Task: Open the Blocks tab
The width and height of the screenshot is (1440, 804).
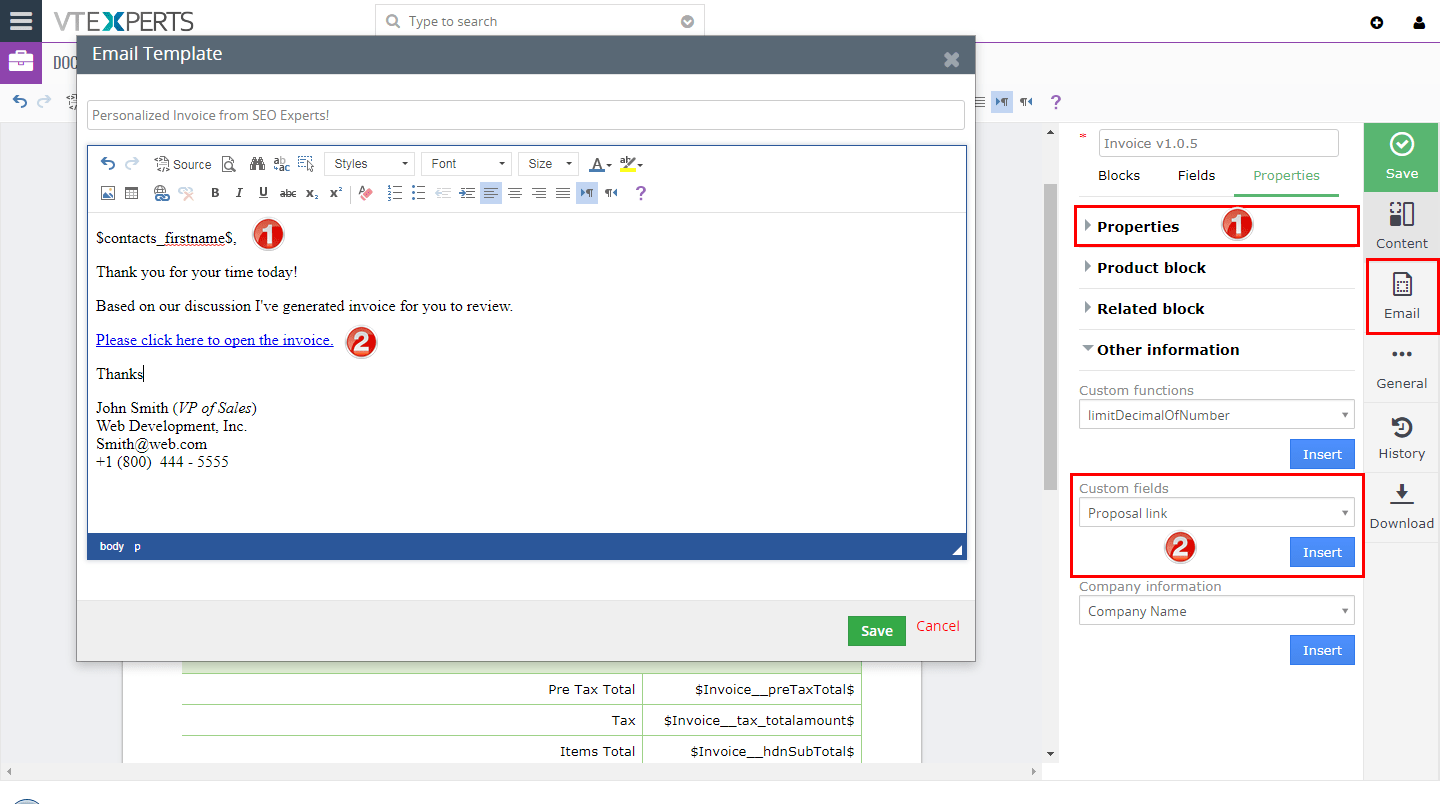Action: click(x=1118, y=175)
